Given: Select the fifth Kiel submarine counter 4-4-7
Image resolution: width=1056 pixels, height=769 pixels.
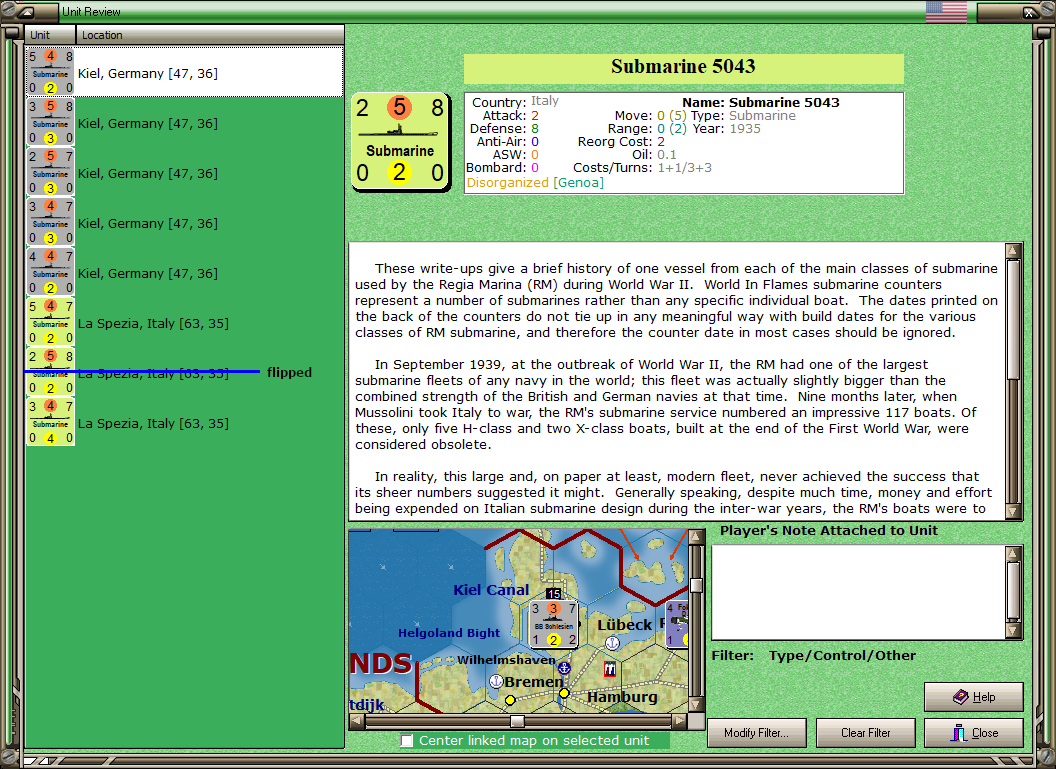Looking at the screenshot, I should 51,271.
